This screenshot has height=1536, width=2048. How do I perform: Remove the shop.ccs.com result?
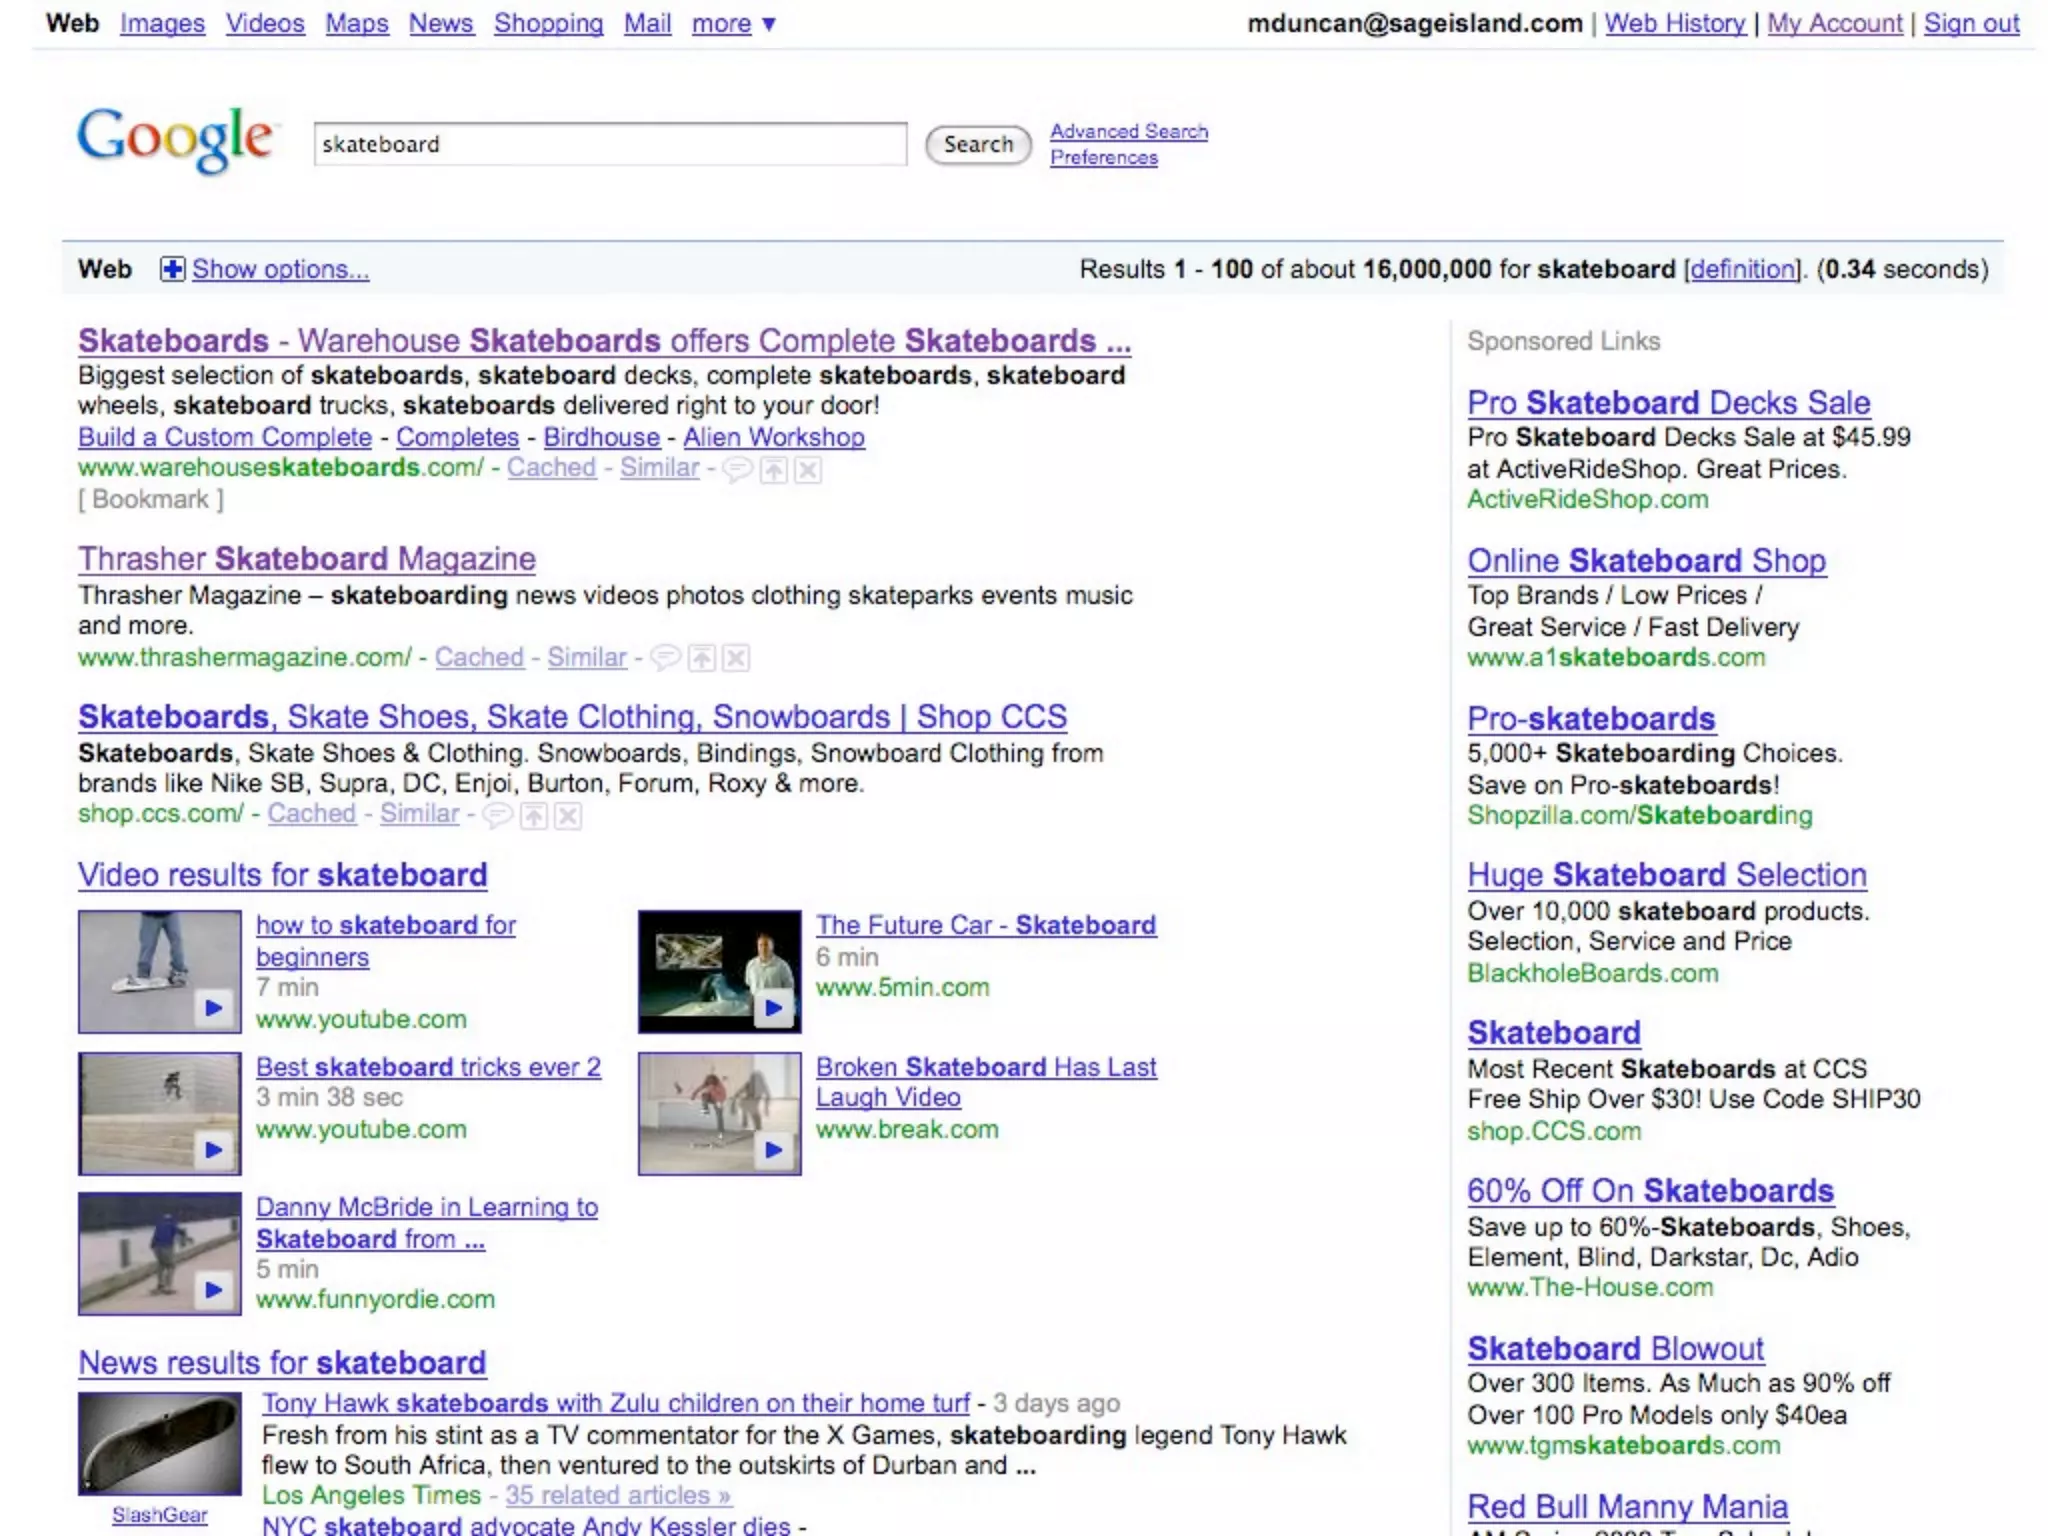click(568, 816)
